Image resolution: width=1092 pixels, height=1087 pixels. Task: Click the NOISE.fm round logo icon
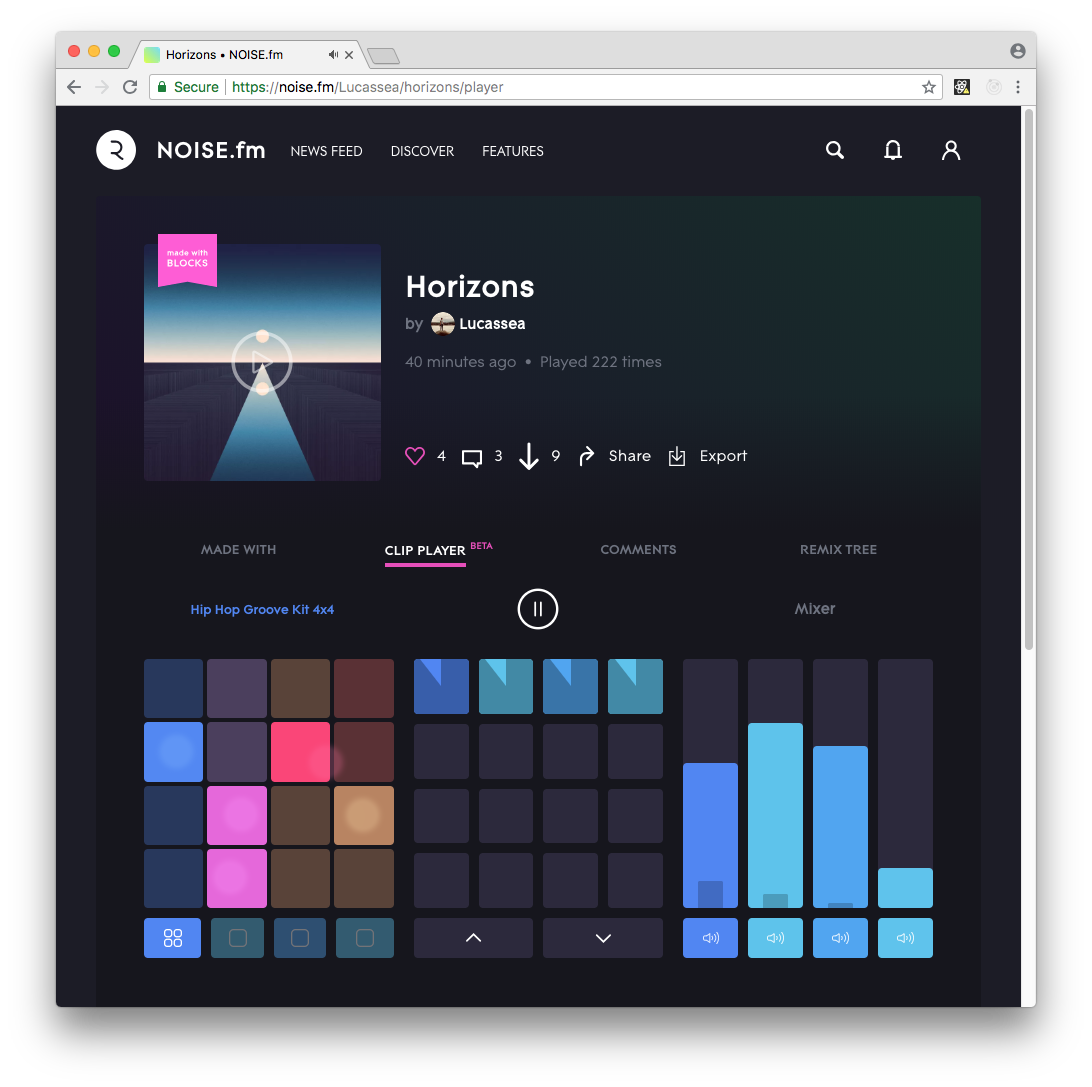(x=116, y=150)
